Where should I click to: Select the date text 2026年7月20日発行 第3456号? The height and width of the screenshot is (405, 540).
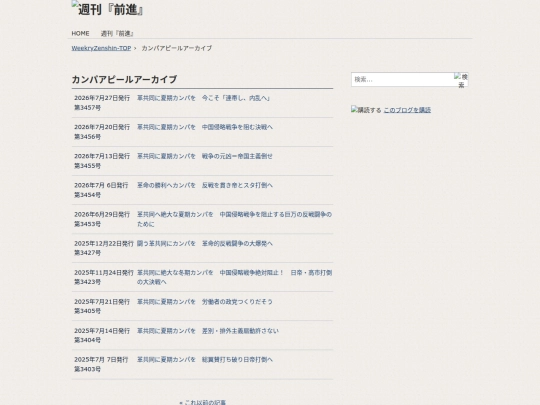click(102, 132)
